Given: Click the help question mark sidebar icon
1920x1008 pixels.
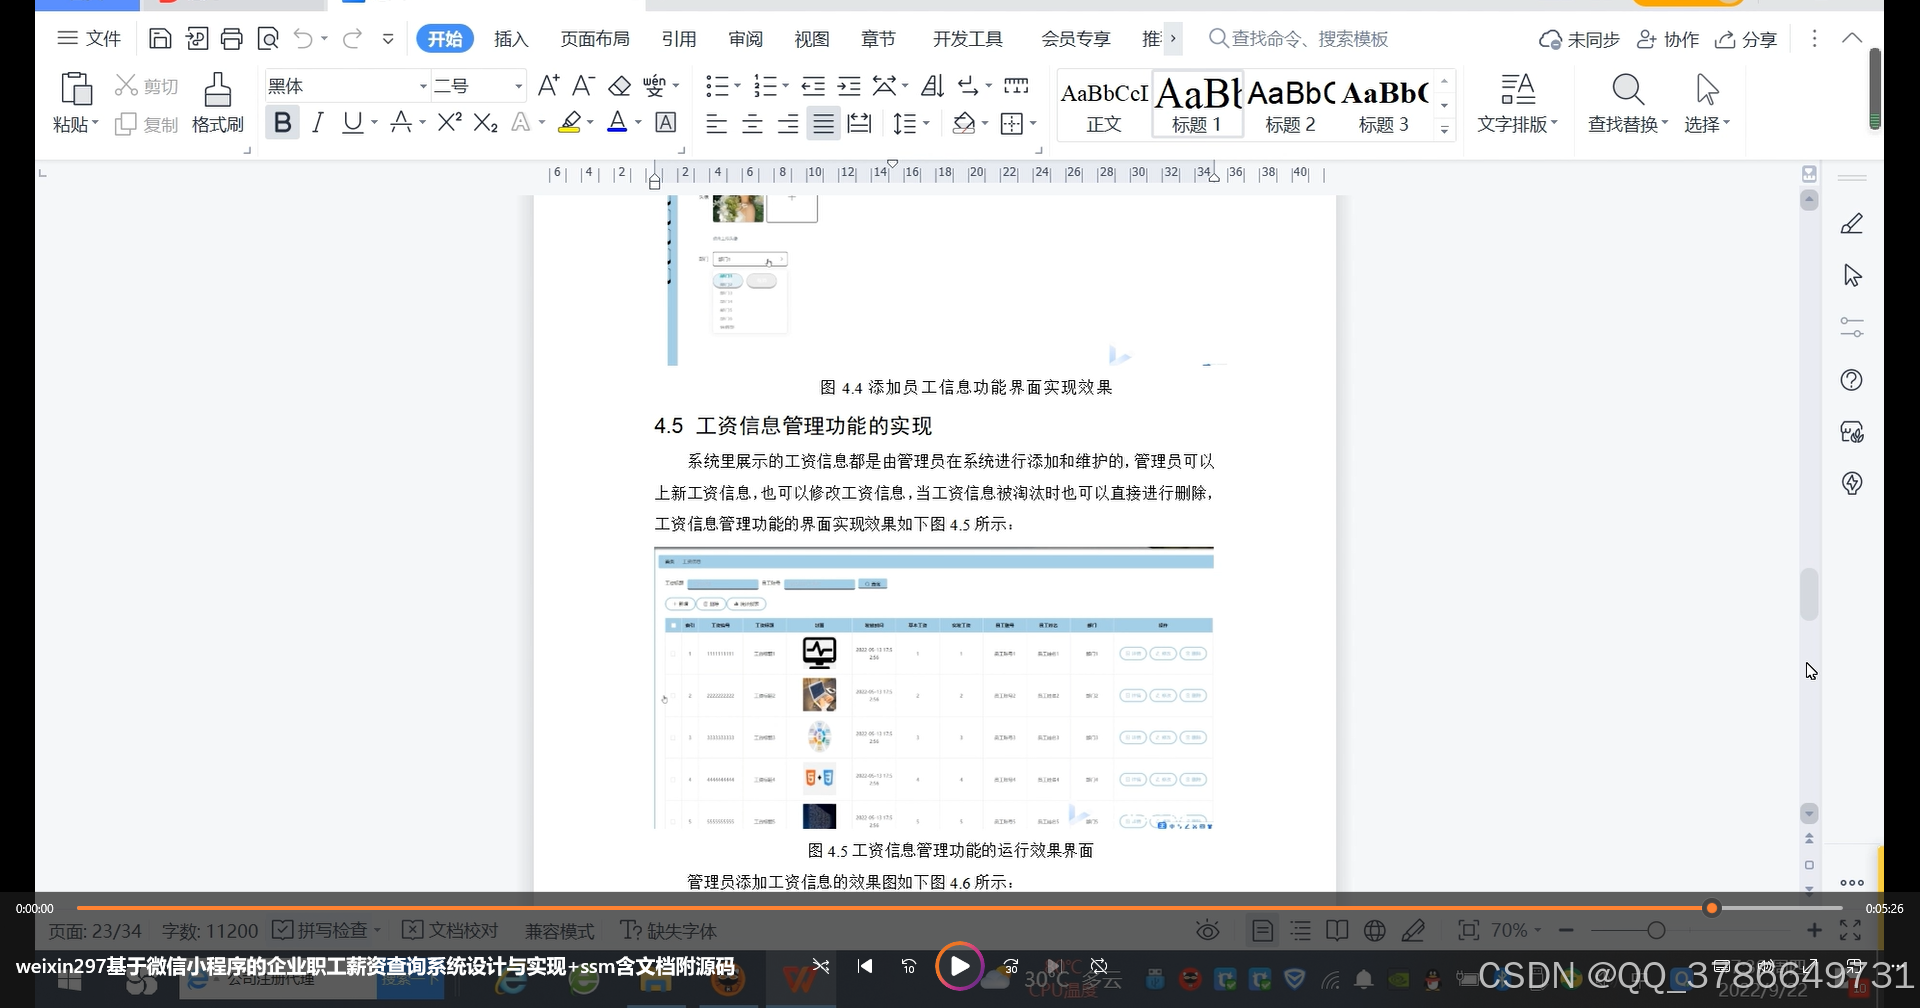Looking at the screenshot, I should pos(1852,380).
